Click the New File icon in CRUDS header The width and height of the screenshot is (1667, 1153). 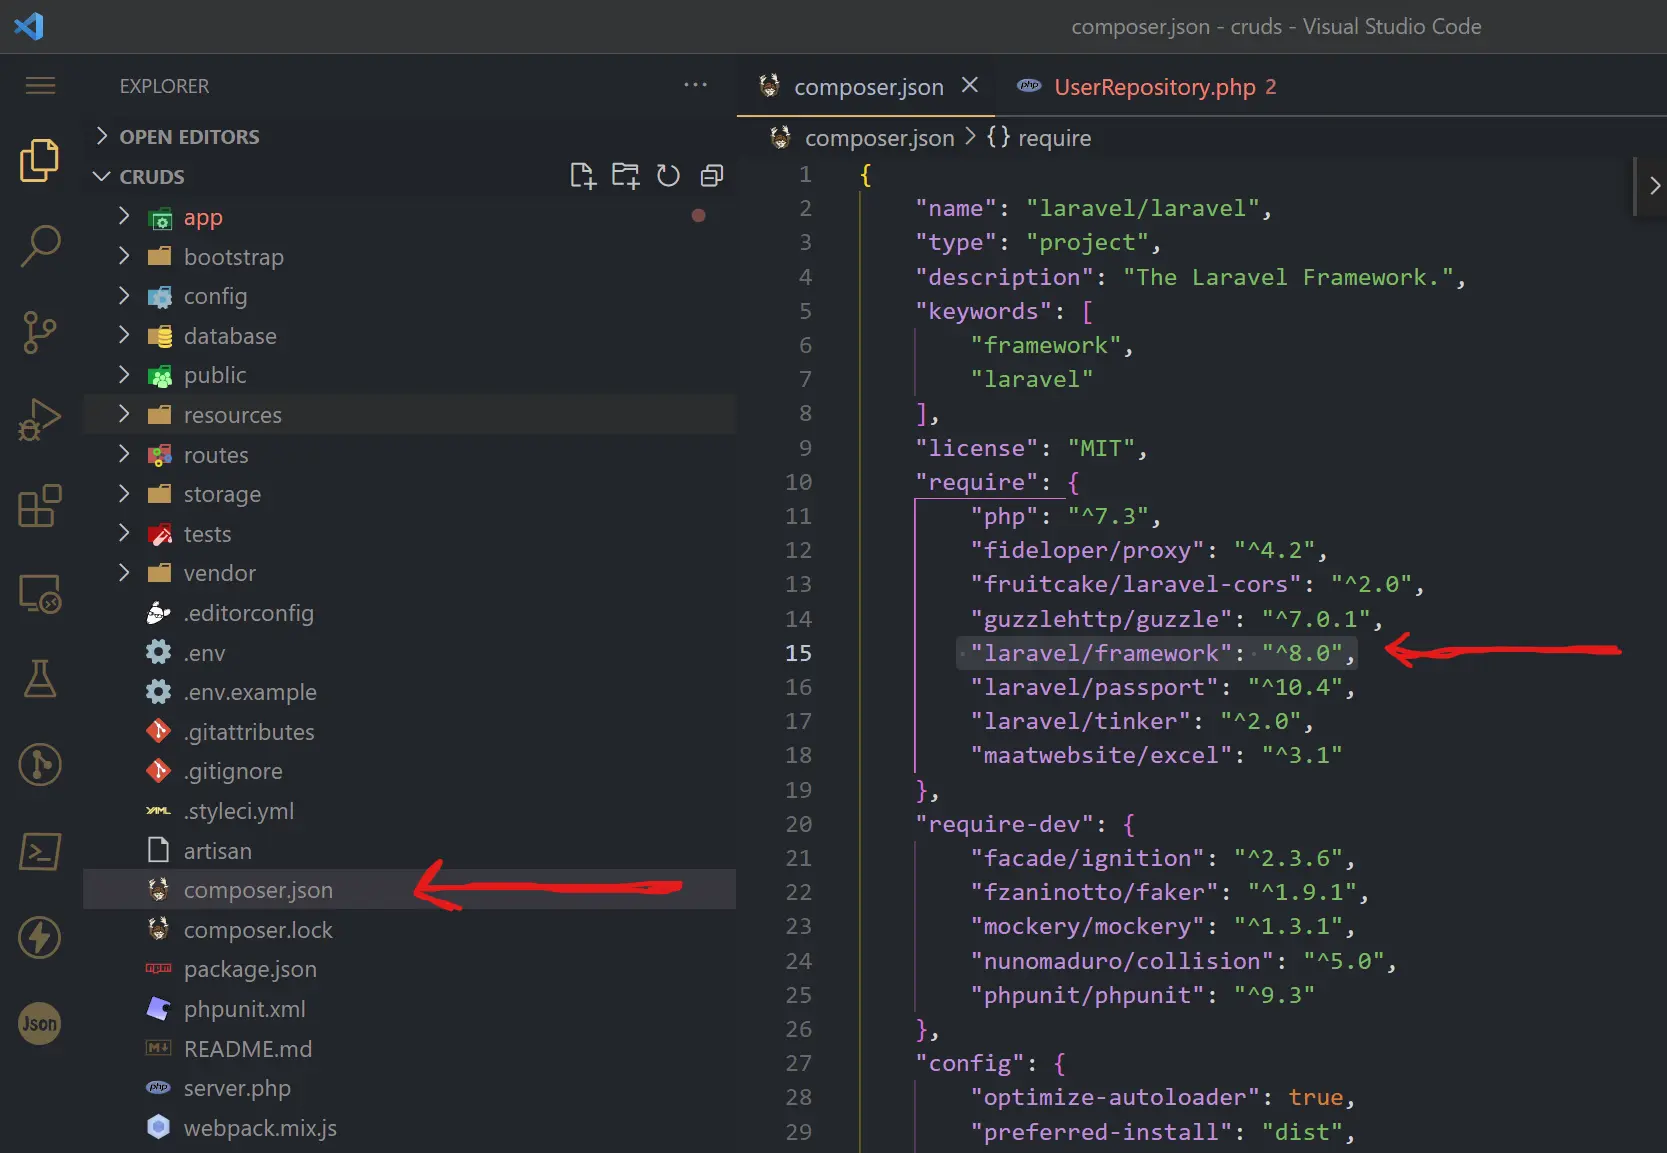pyautogui.click(x=583, y=176)
